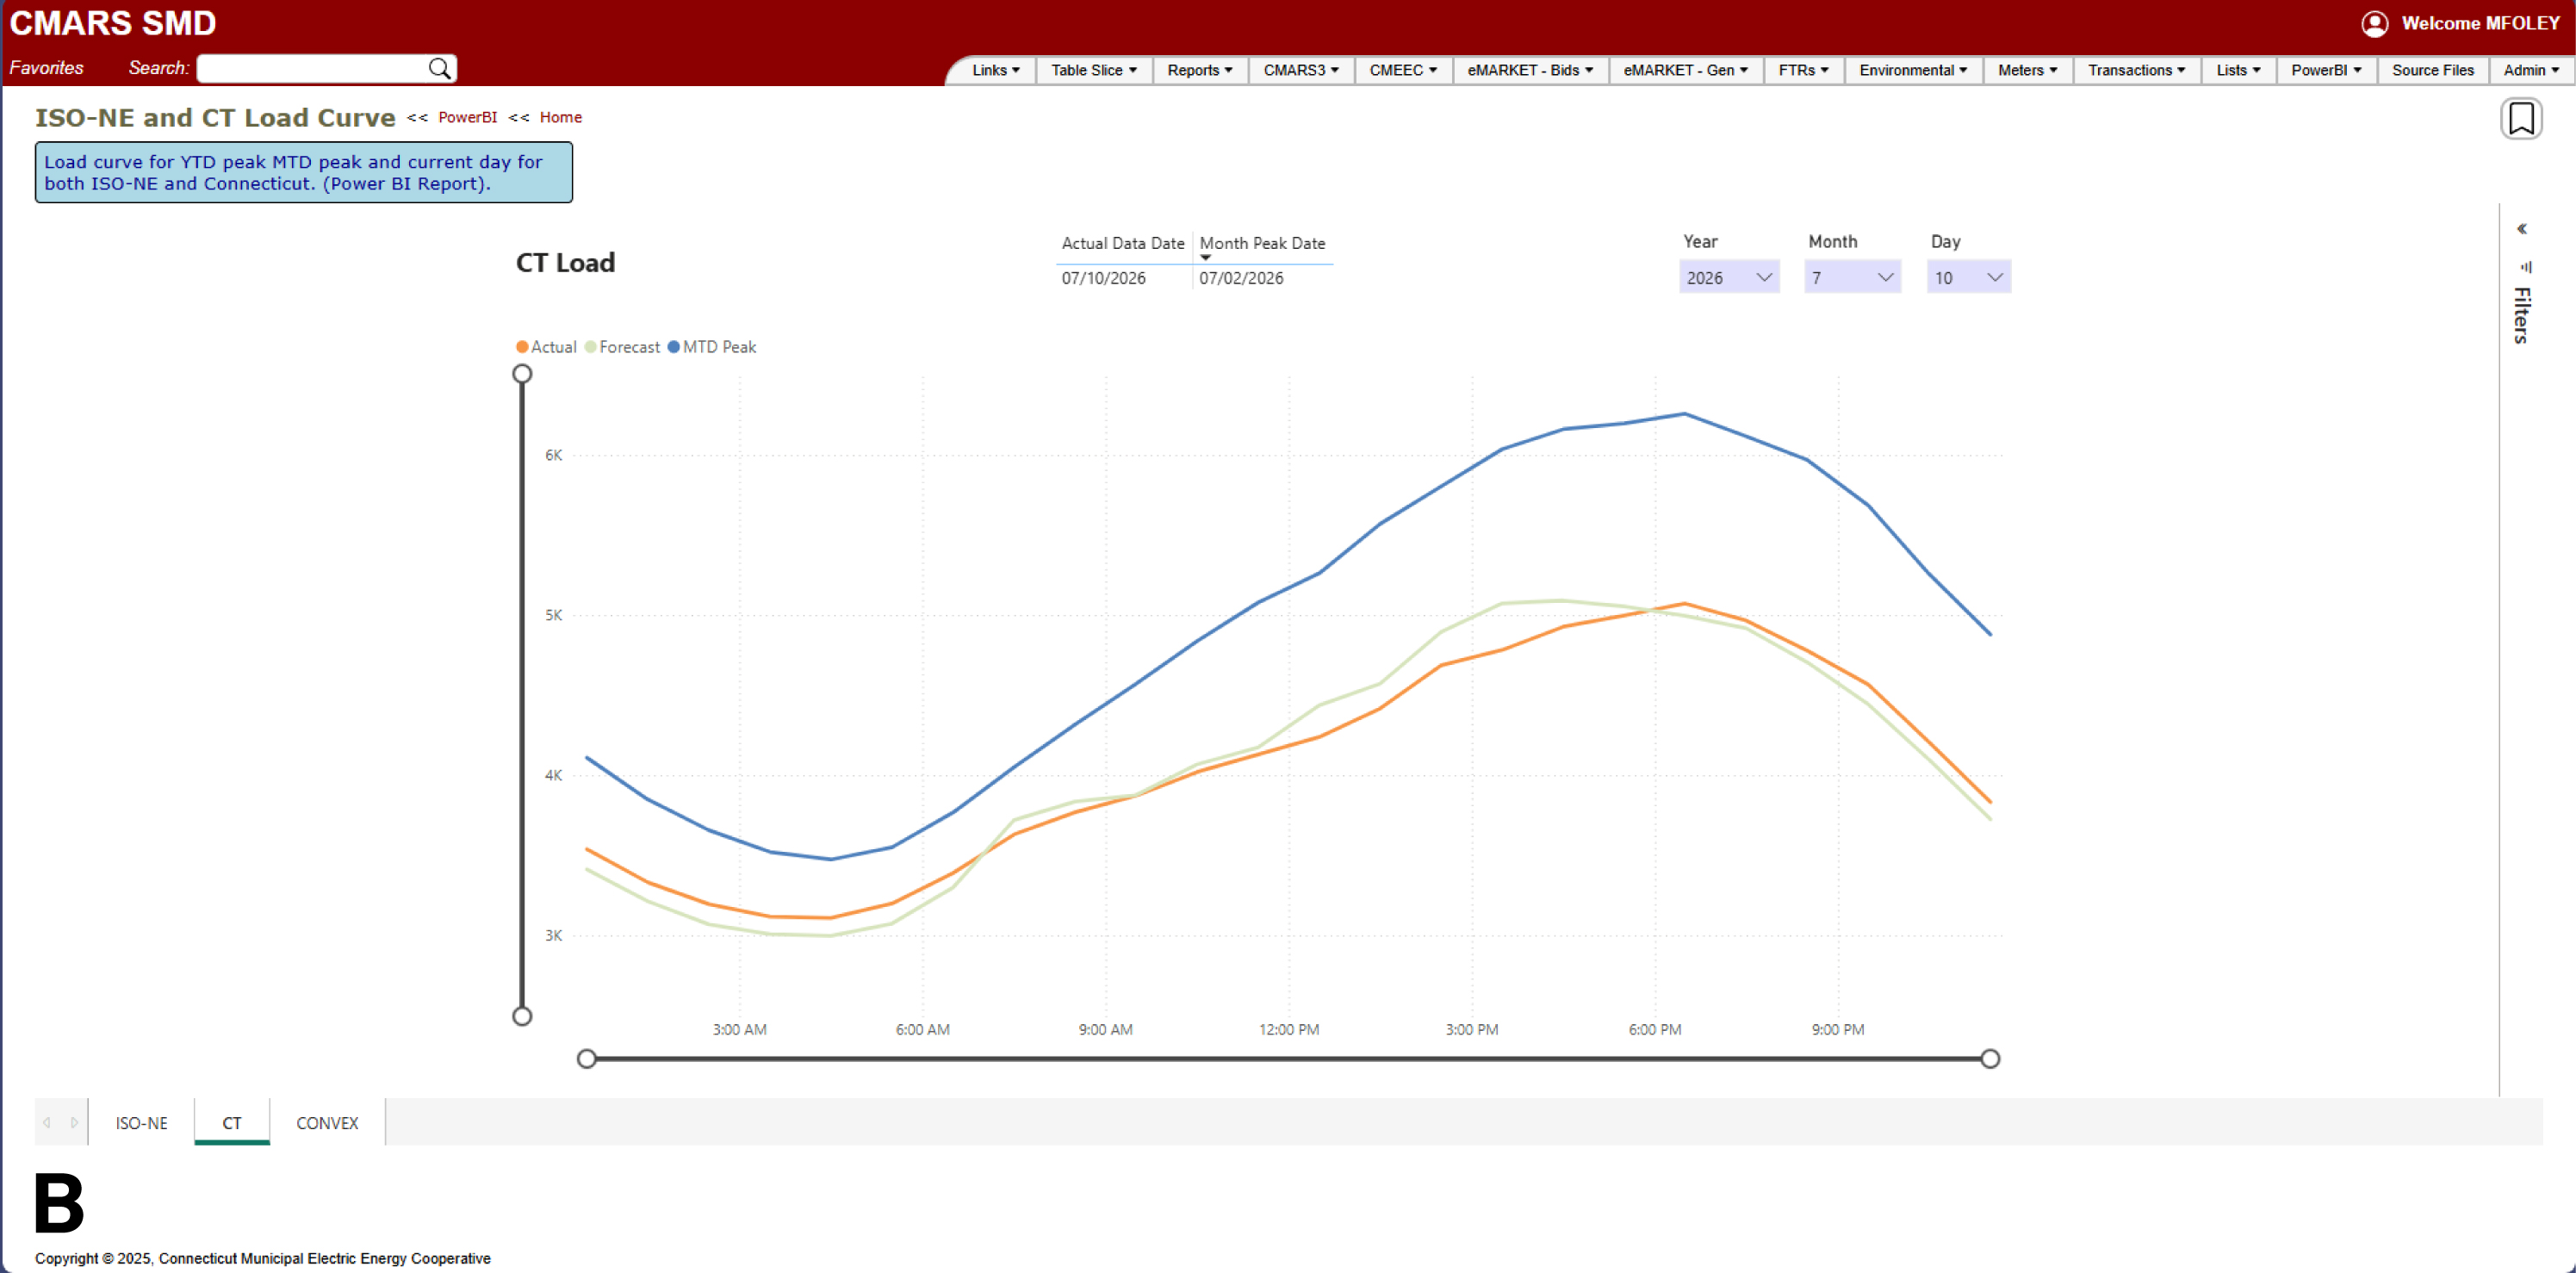Open the Month dropdown

click(1852, 278)
